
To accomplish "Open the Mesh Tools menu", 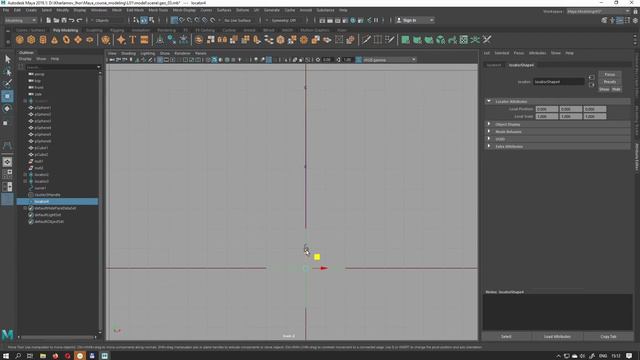I will pyautogui.click(x=158, y=10).
